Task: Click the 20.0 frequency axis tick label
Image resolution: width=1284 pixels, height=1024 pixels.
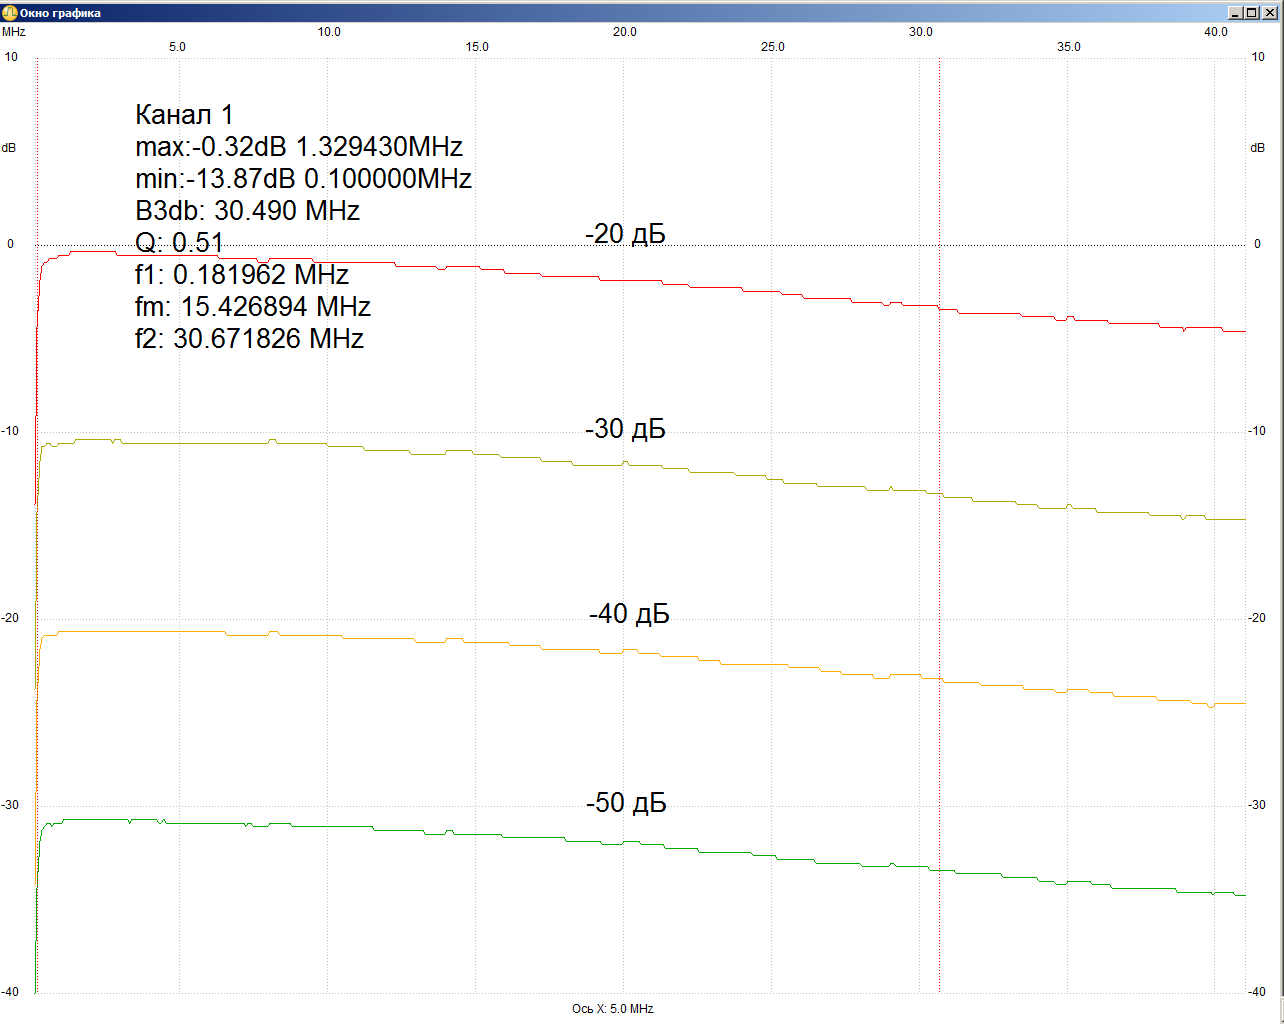Action: click(625, 32)
